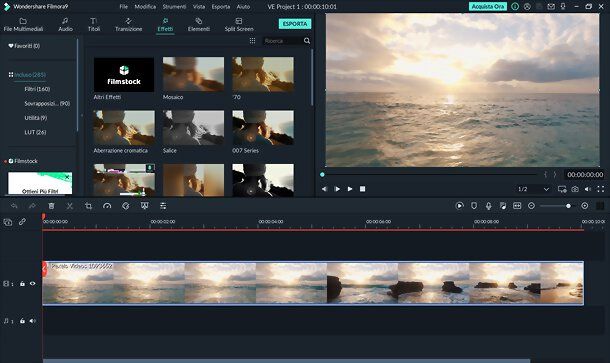This screenshot has height=363, width=610.
Task: Click the marker shield icon
Action: (474, 206)
